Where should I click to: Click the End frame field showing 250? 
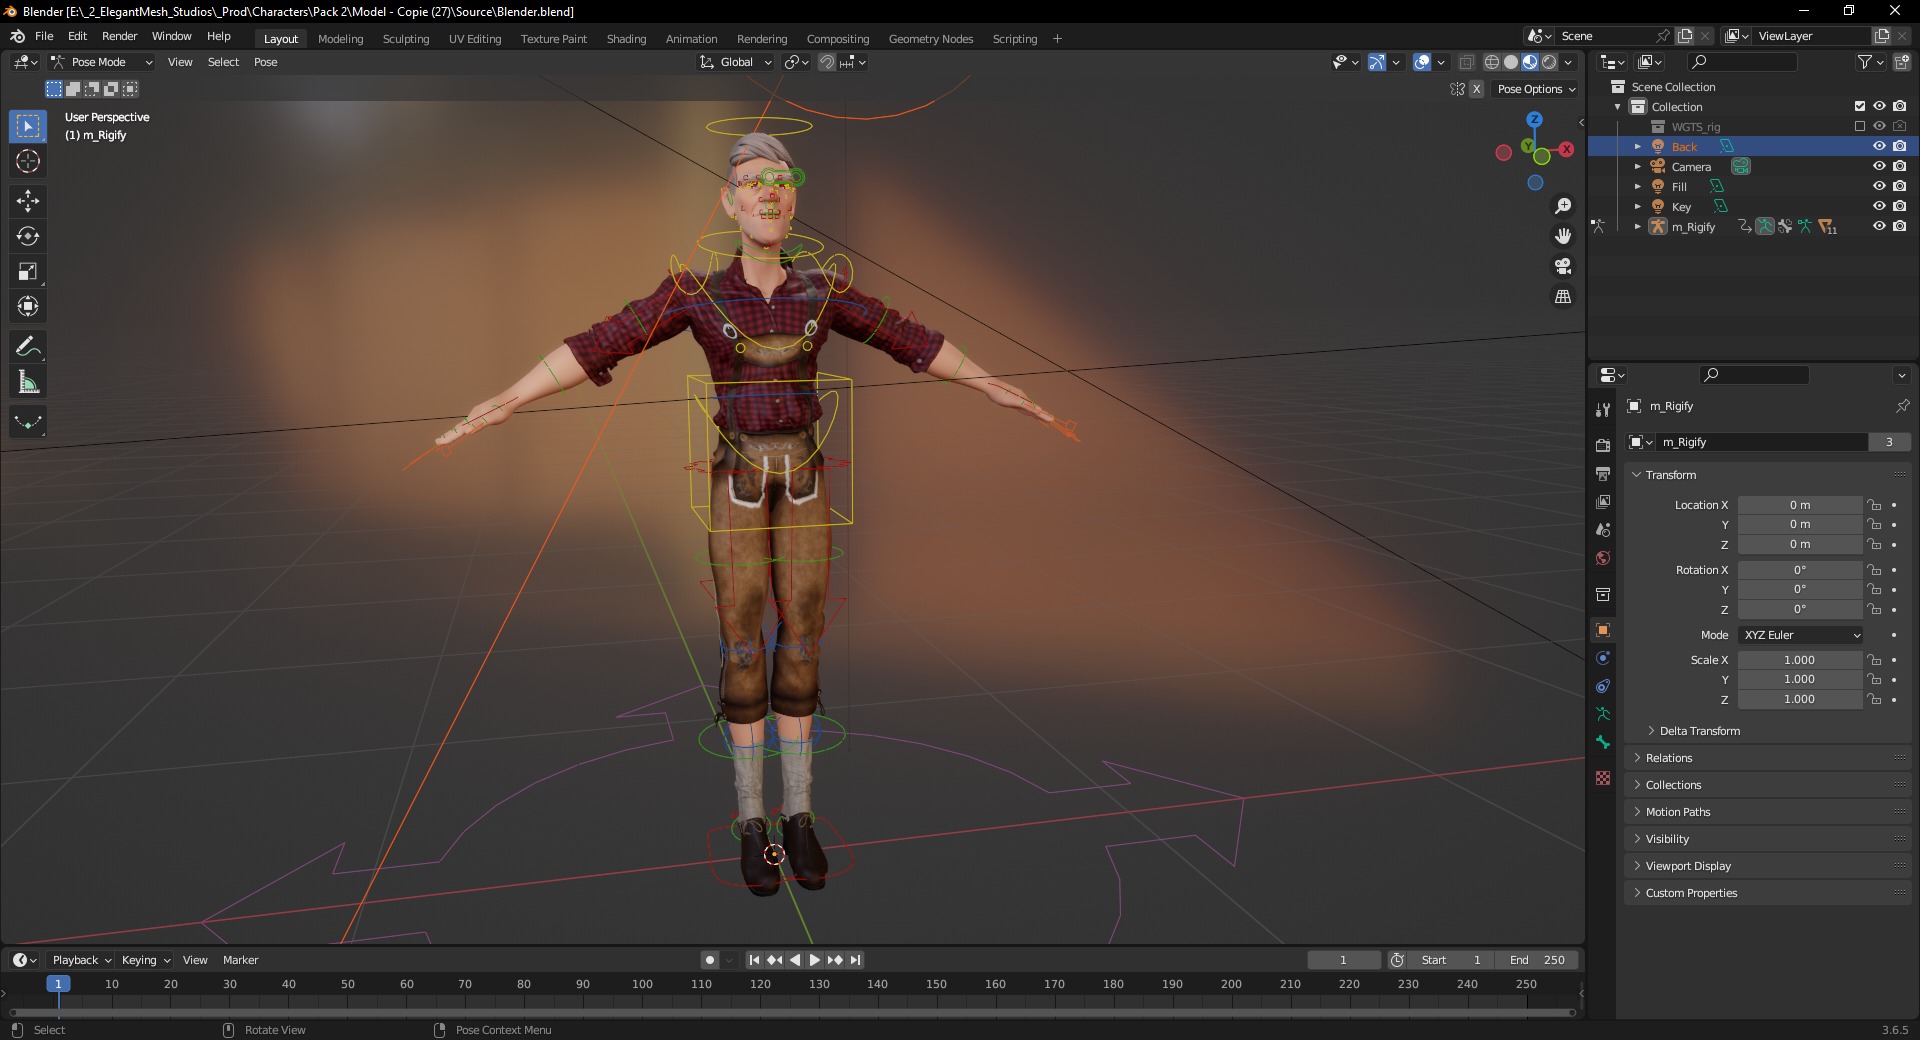(x=1538, y=960)
